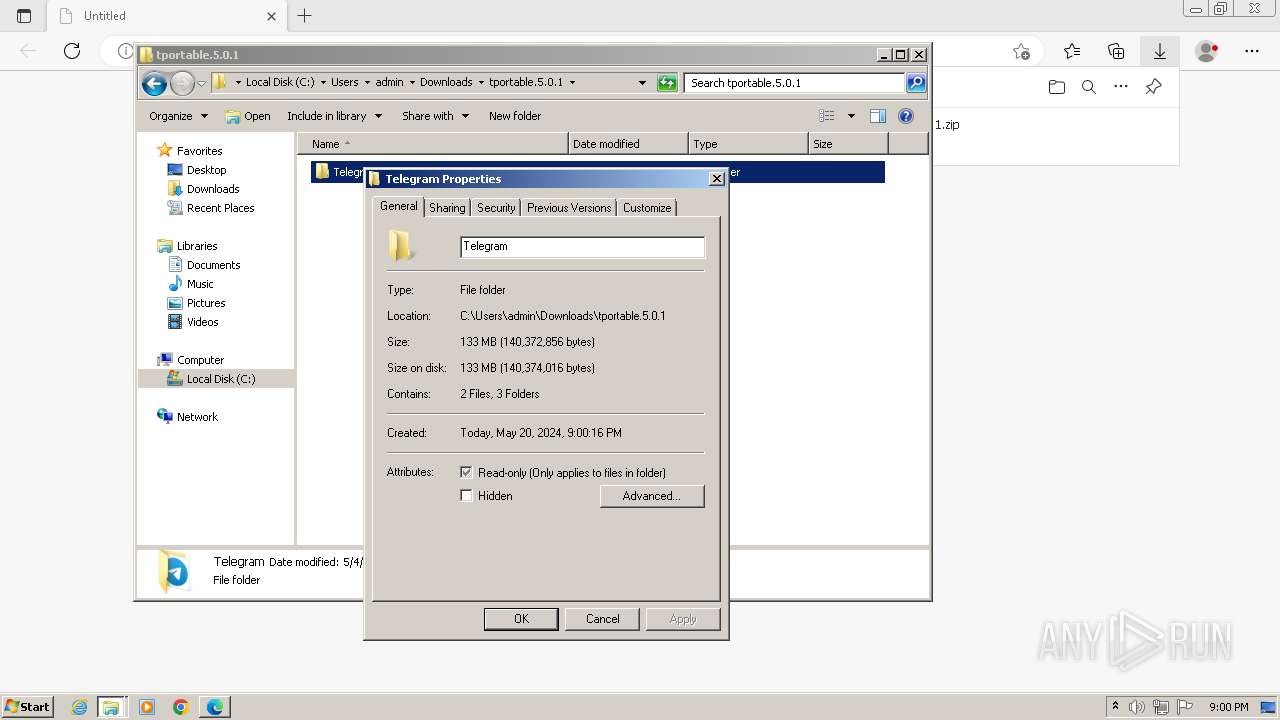
Task: Select Videos library
Action: [202, 322]
